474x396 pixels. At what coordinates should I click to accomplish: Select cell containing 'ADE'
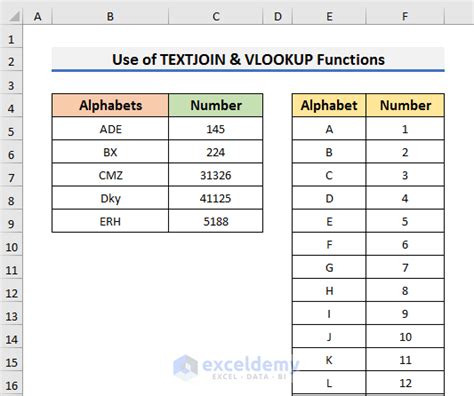tap(110, 129)
